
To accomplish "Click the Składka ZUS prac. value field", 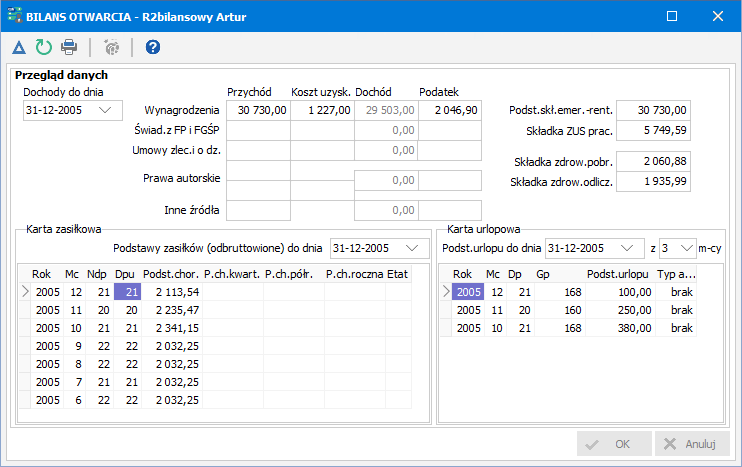I will pos(654,130).
